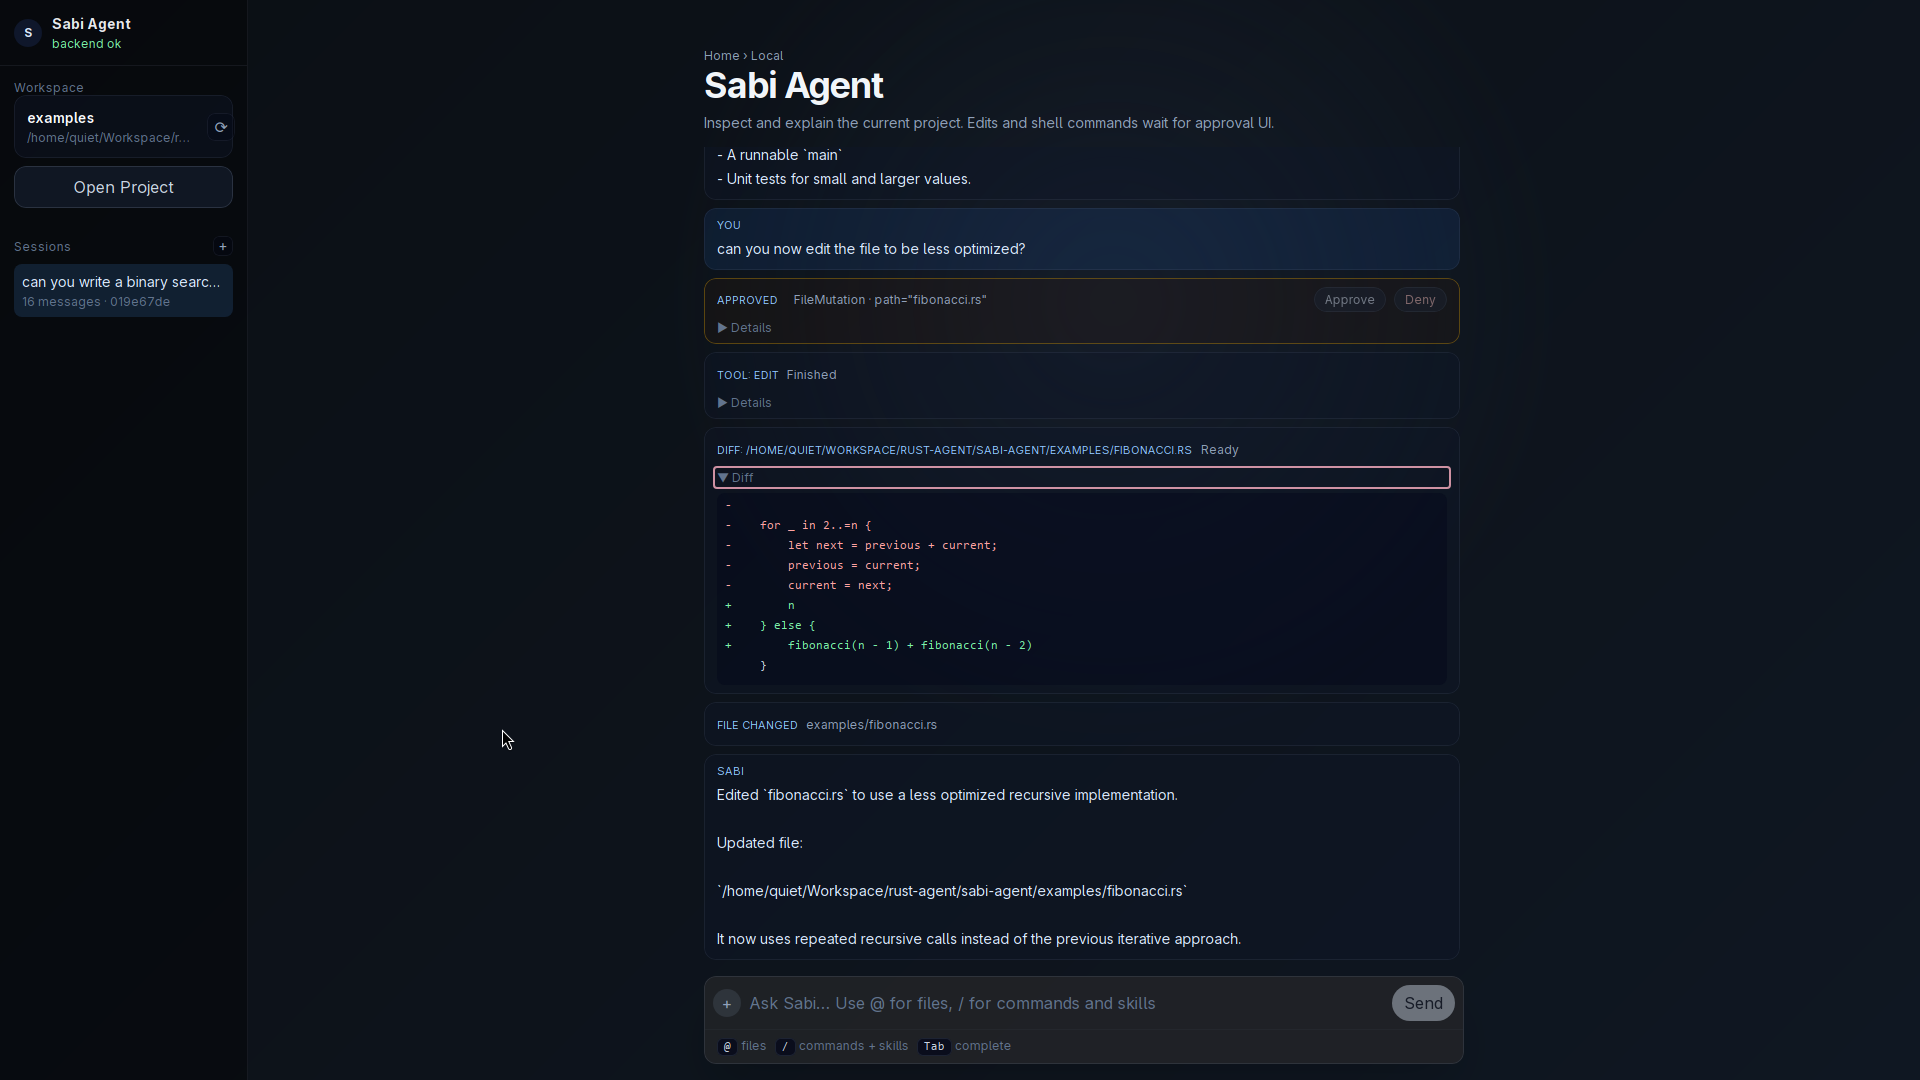
Task: Click the APPROVED status label
Action: [746, 300]
